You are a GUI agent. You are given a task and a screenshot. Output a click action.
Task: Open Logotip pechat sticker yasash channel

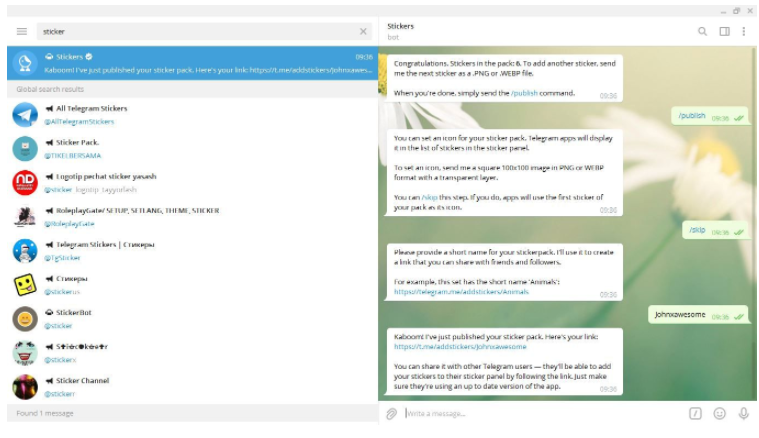pyautogui.click(x=193, y=182)
